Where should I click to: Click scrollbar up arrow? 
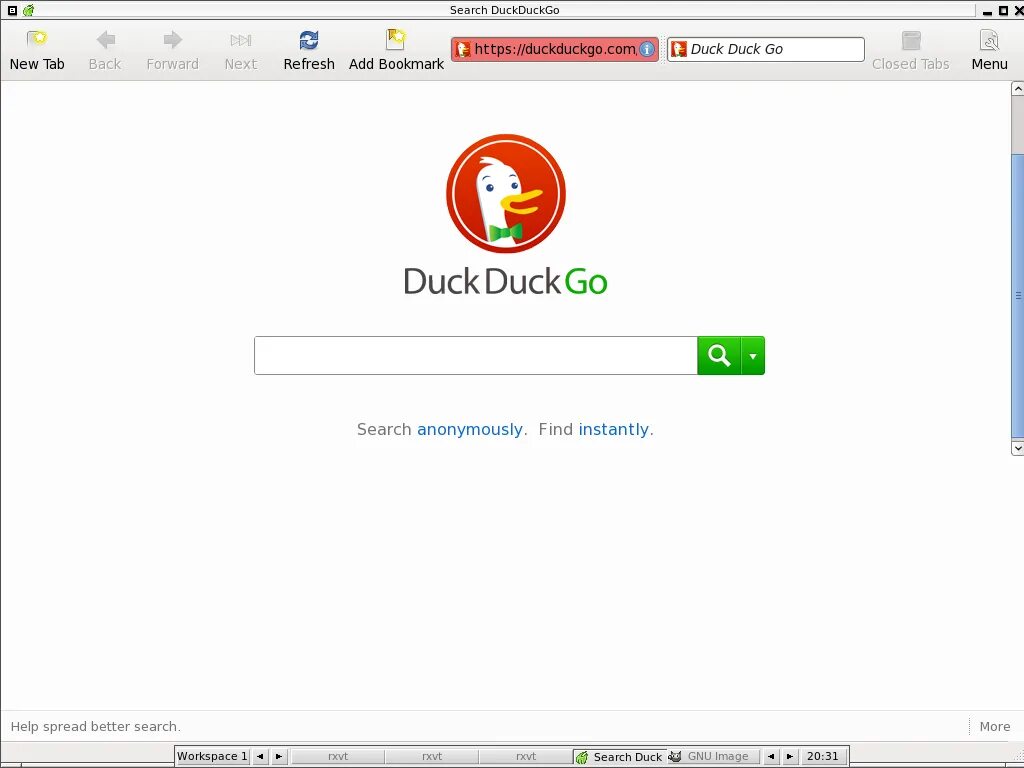click(1017, 89)
